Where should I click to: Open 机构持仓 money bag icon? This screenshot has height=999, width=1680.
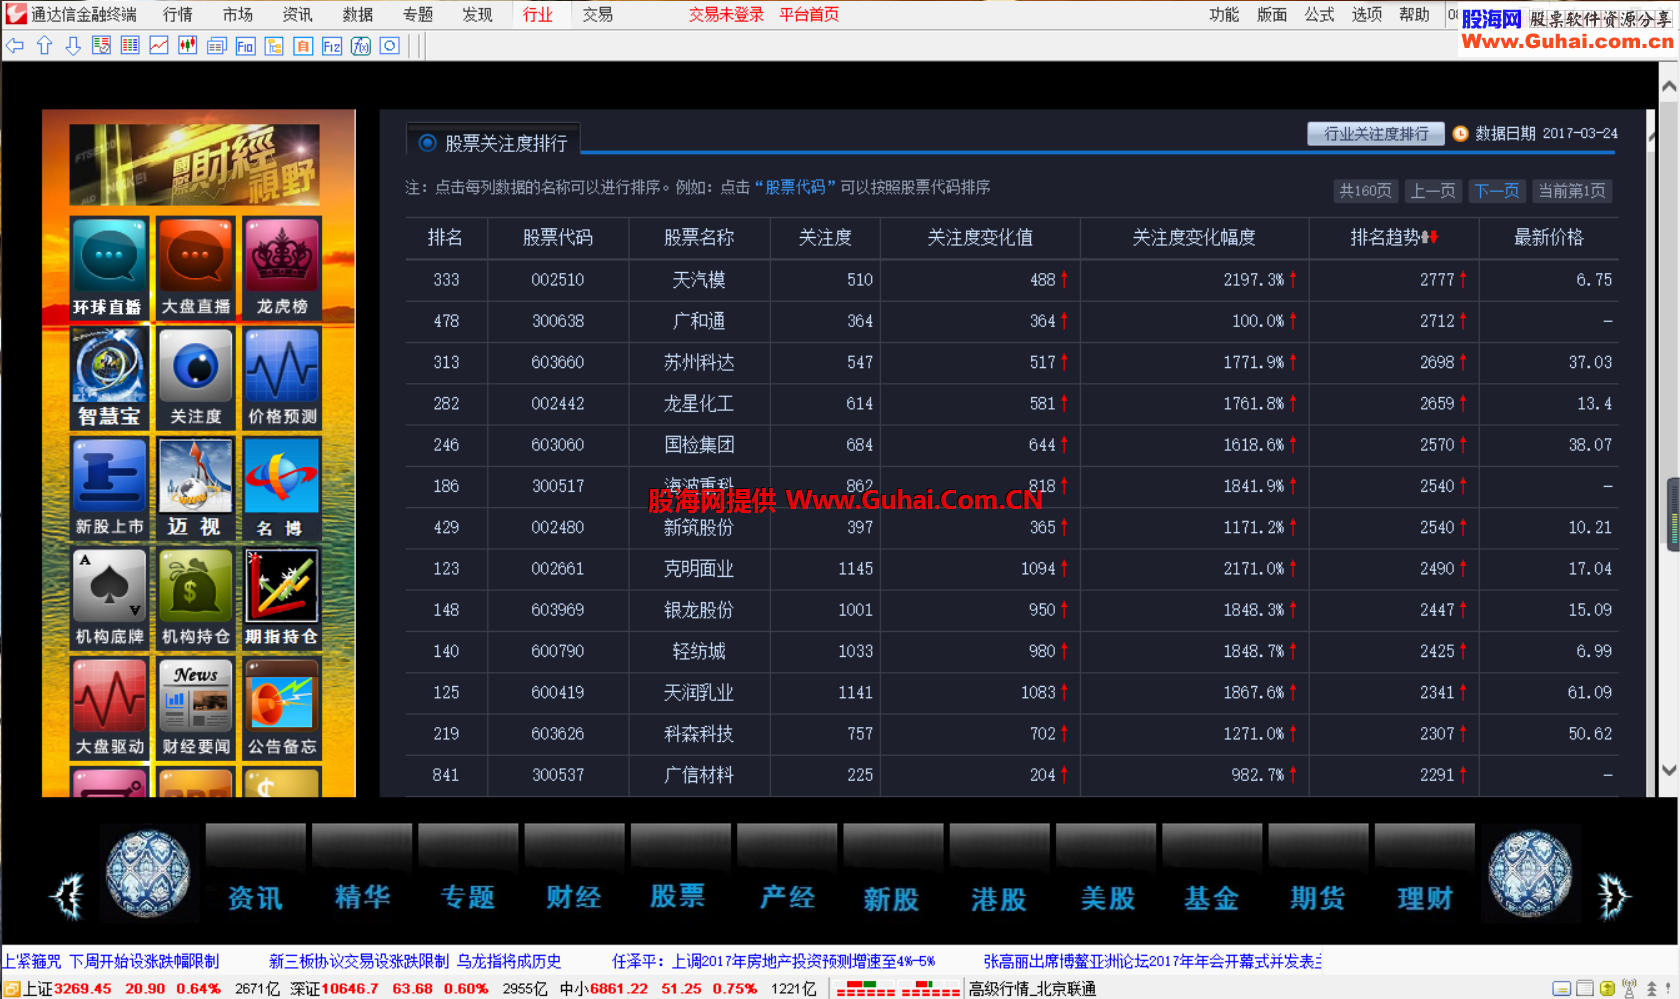195,598
